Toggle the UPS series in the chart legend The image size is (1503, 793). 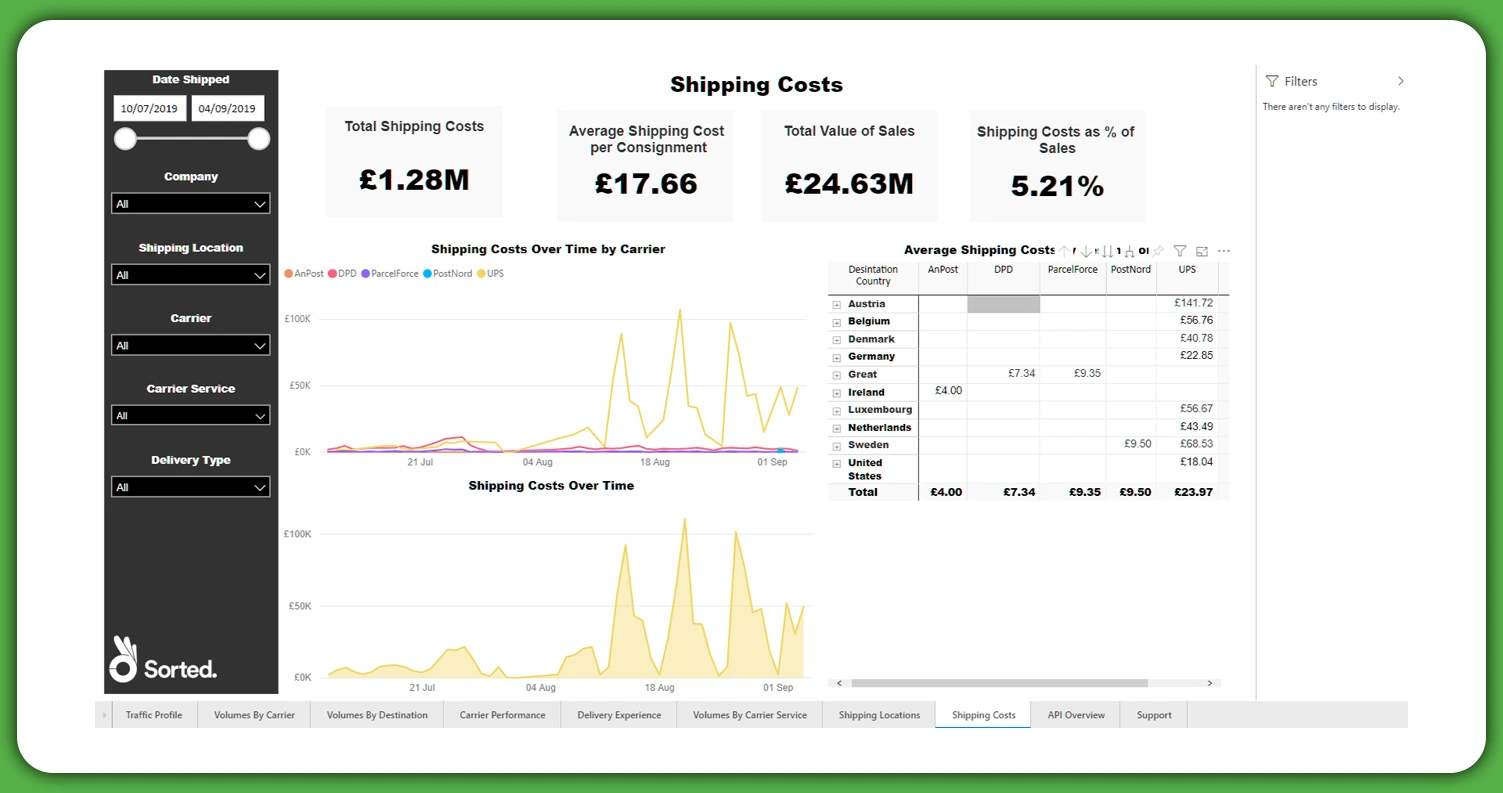[491, 273]
